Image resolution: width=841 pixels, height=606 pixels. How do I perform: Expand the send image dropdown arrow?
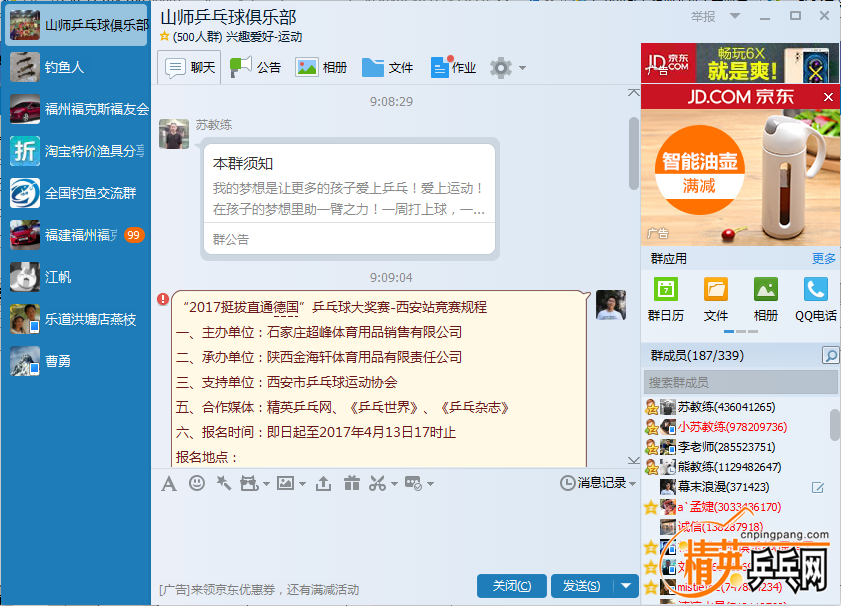click(x=302, y=484)
